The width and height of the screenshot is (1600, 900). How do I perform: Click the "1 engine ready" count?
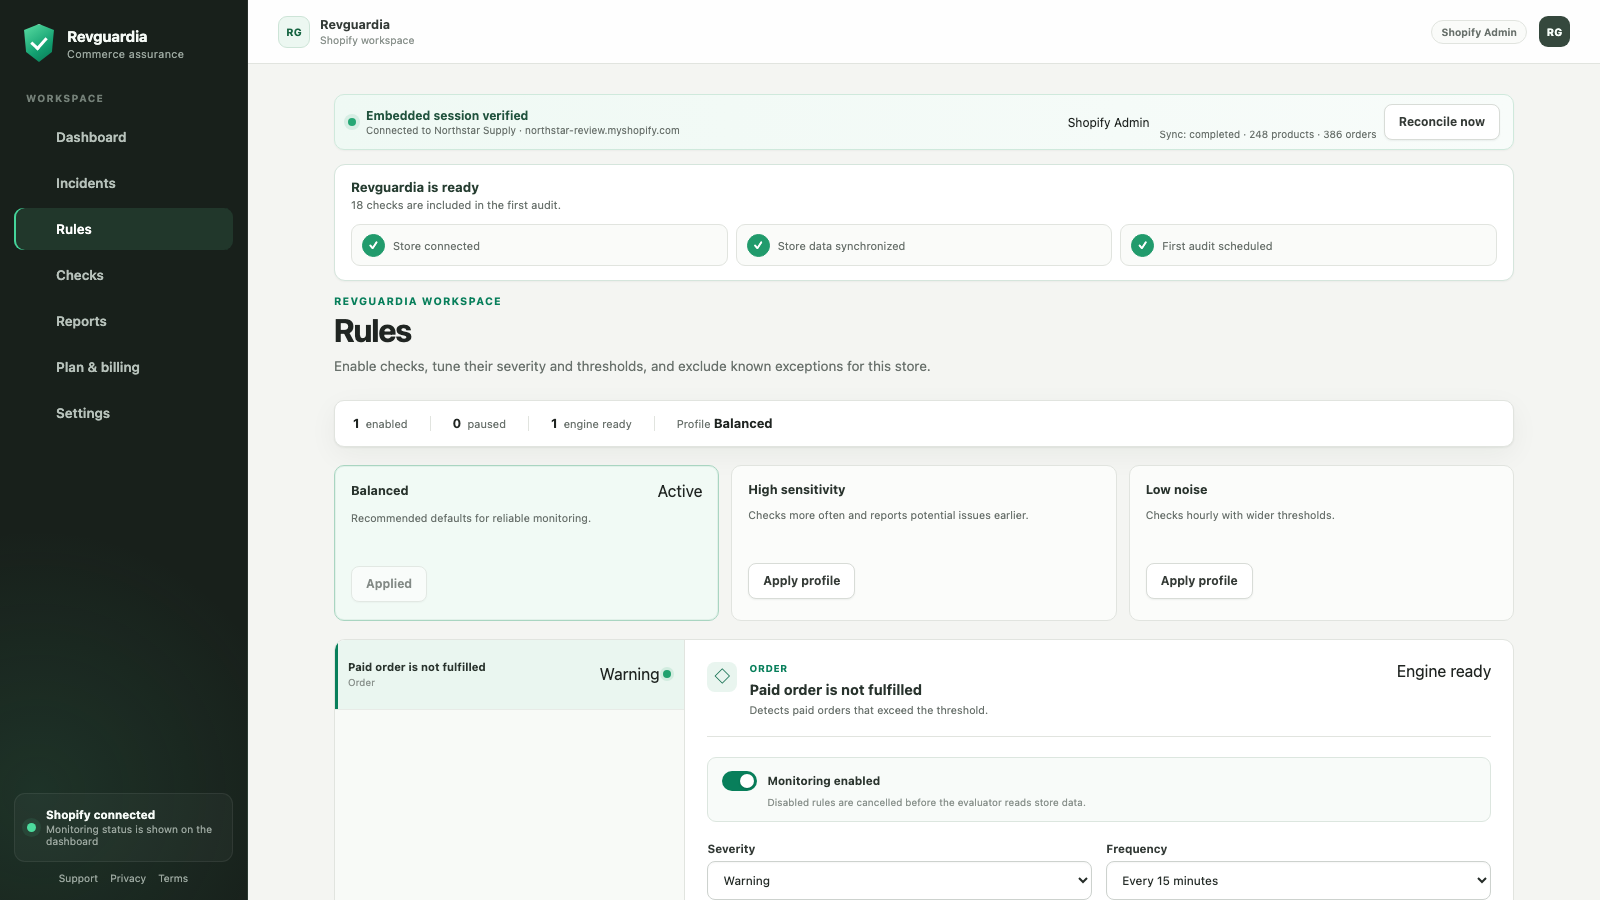[x=591, y=424]
